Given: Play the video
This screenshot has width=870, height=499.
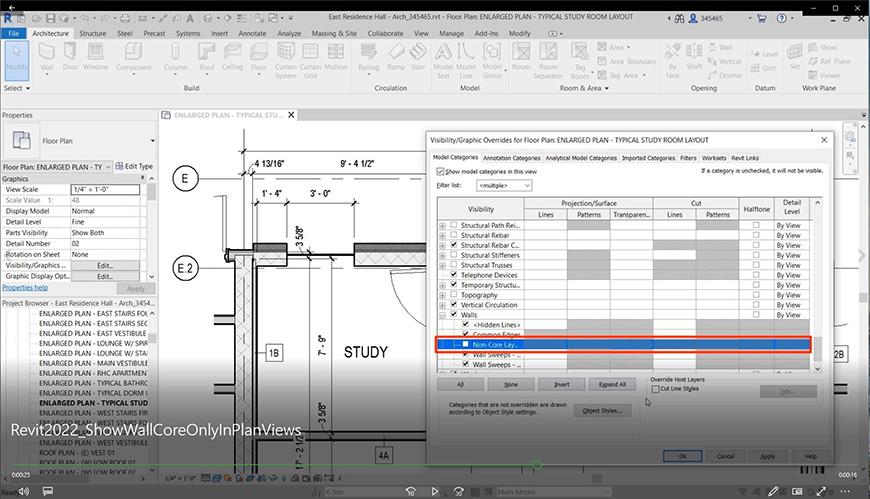Looking at the screenshot, I should coord(434,491).
